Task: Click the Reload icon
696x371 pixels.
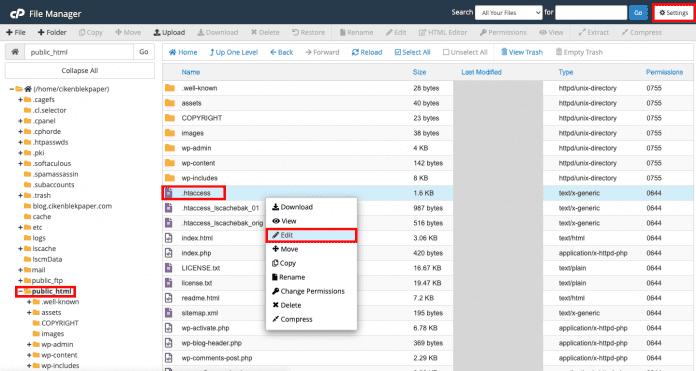Action: [x=355, y=52]
